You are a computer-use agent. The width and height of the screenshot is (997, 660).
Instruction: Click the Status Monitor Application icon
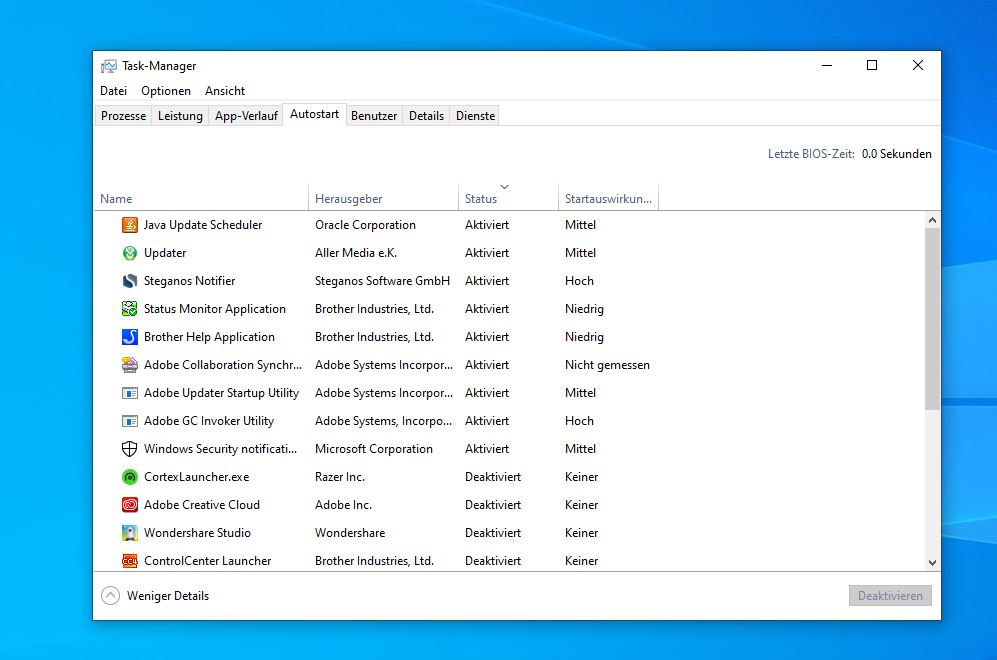(x=130, y=309)
